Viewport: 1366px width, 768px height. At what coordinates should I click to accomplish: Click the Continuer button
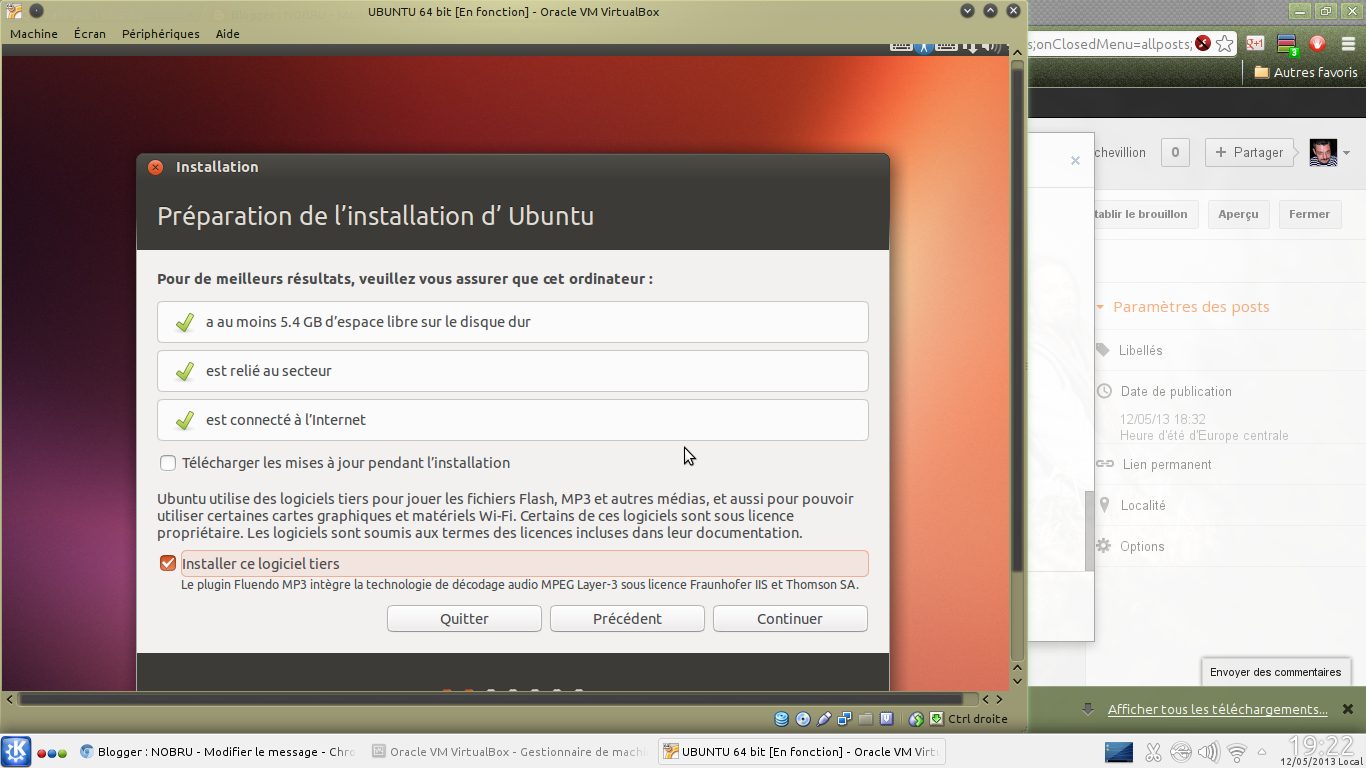[x=790, y=619]
